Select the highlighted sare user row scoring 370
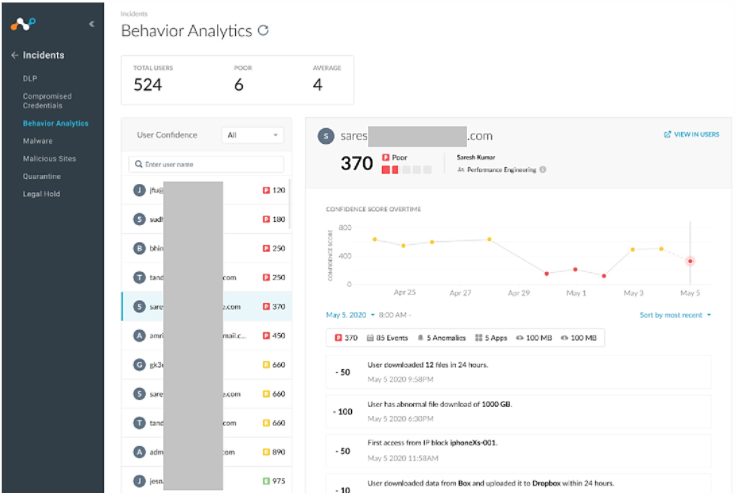 tap(206, 306)
